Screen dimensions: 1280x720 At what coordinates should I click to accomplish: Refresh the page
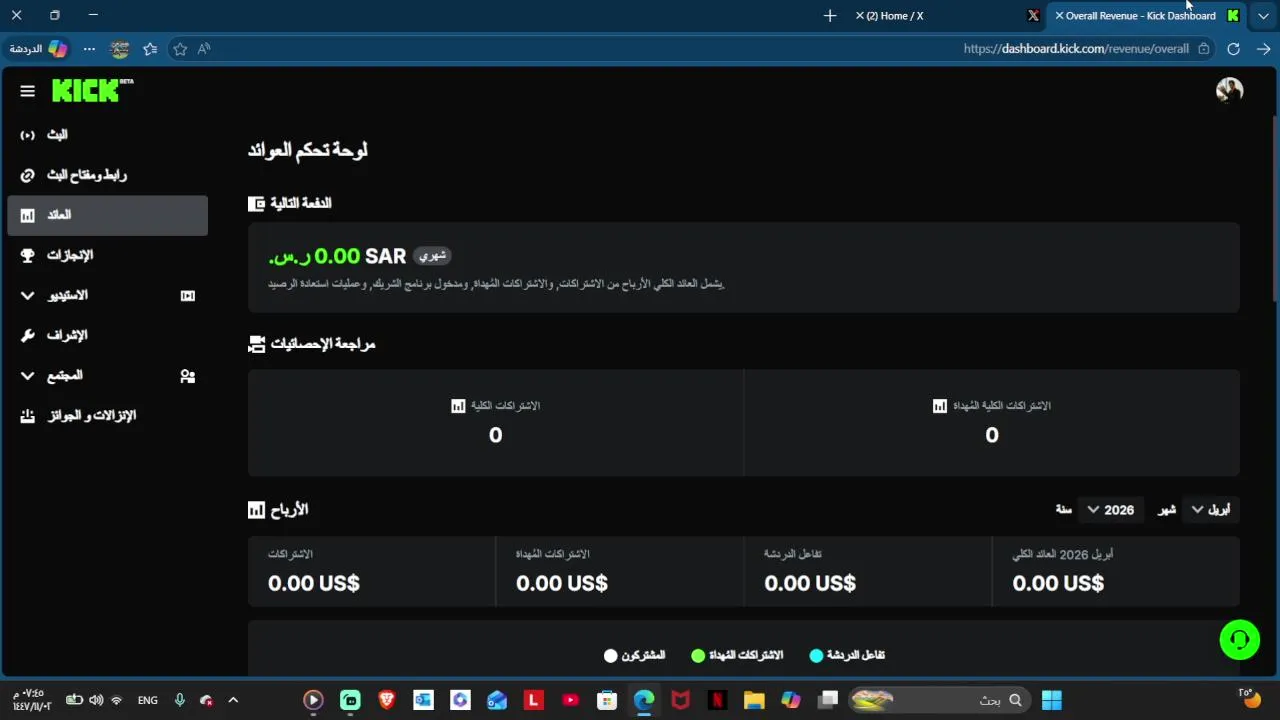(x=1233, y=49)
